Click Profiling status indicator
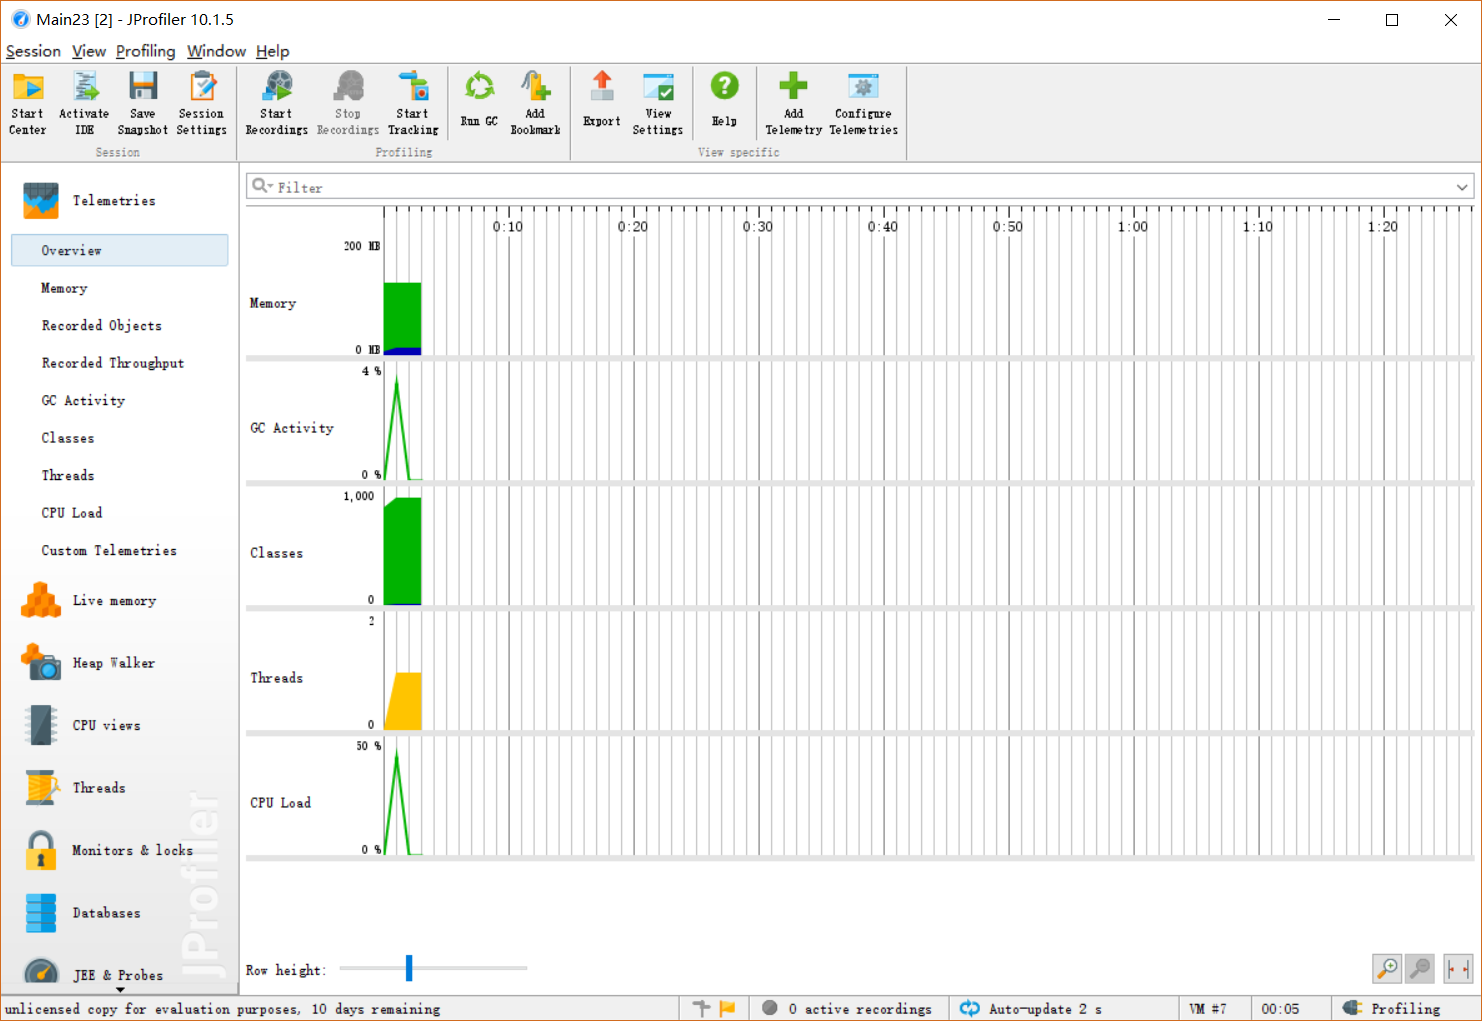Screen dimensions: 1482x1021 [x=1392, y=1008]
